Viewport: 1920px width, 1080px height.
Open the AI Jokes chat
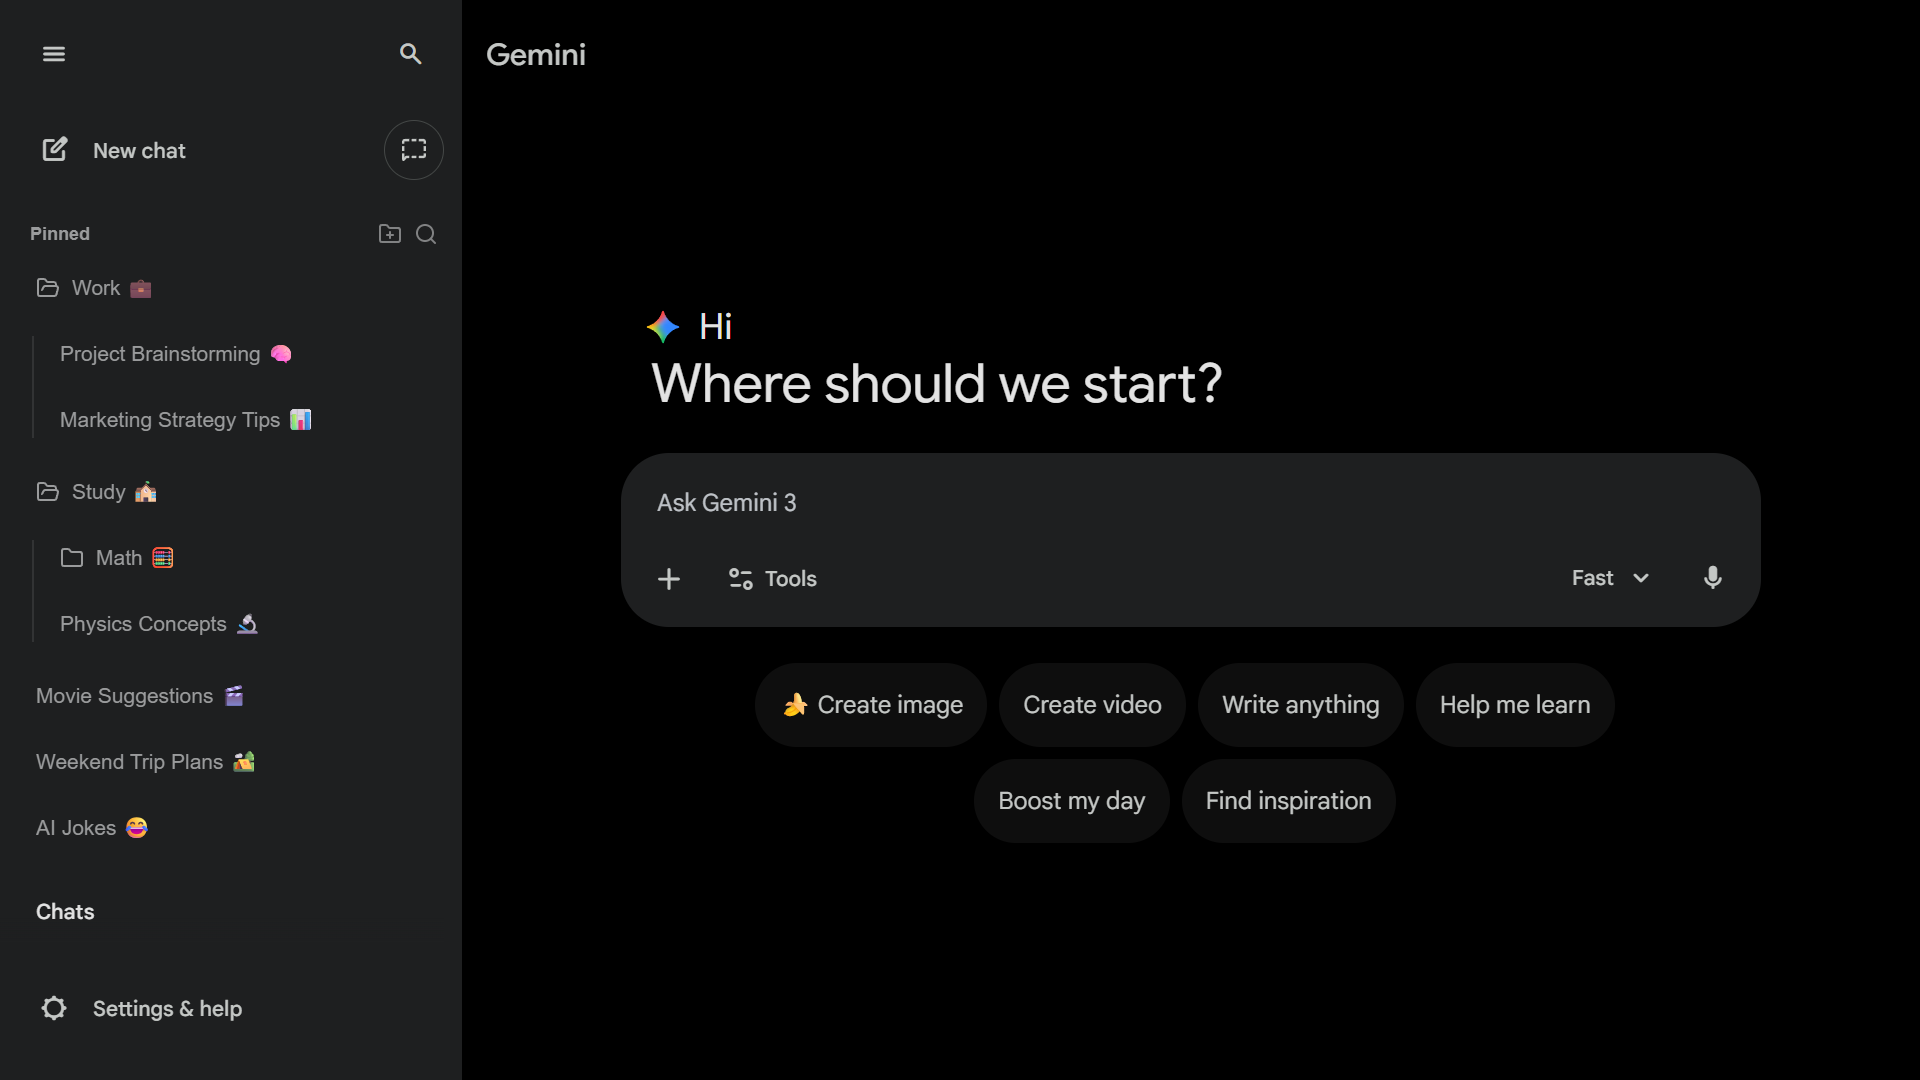click(92, 828)
